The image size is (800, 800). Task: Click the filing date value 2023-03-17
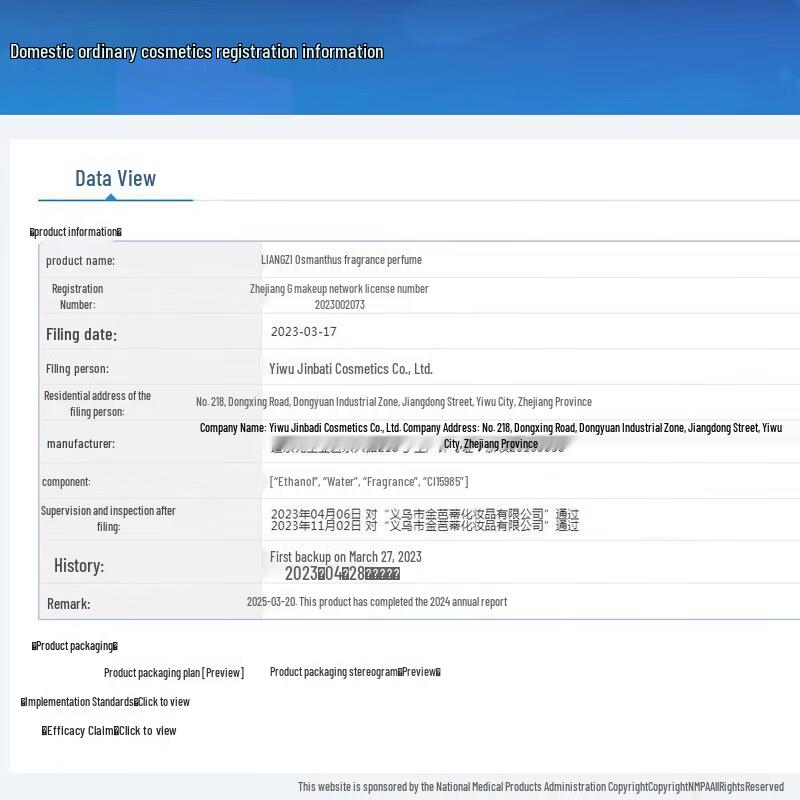(303, 332)
